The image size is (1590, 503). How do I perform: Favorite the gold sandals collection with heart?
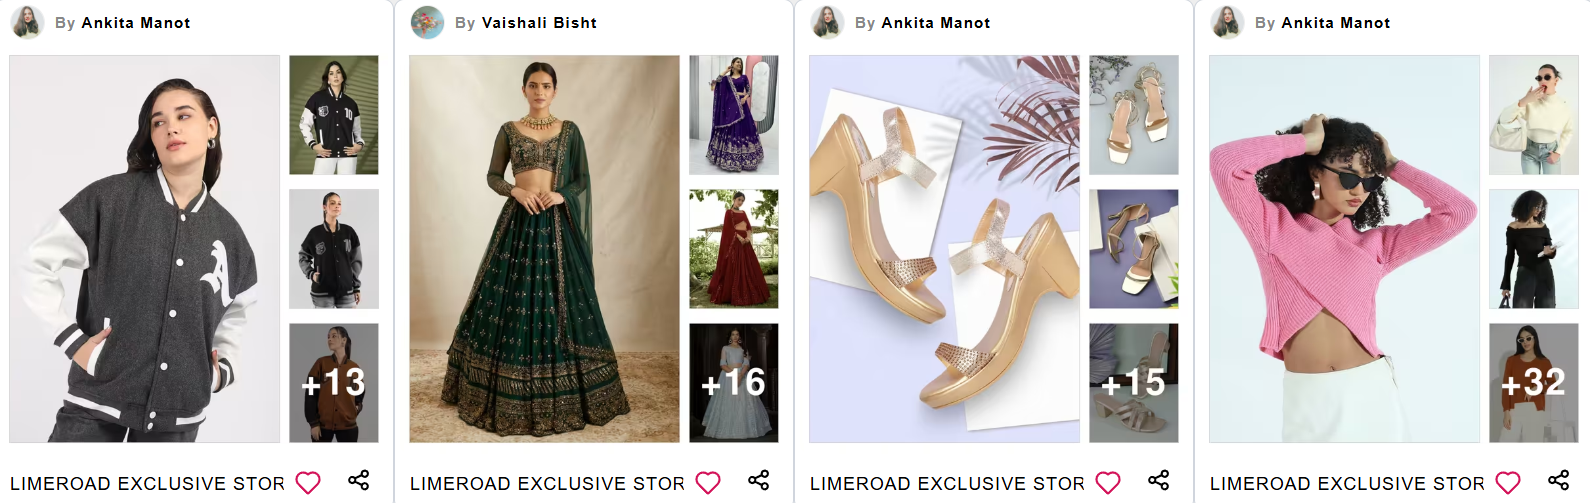tap(1108, 483)
